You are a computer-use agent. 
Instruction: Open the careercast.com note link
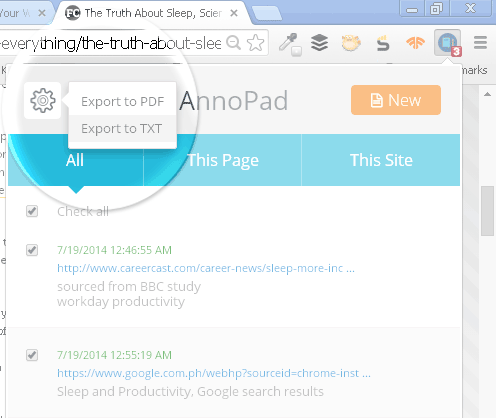[206, 268]
